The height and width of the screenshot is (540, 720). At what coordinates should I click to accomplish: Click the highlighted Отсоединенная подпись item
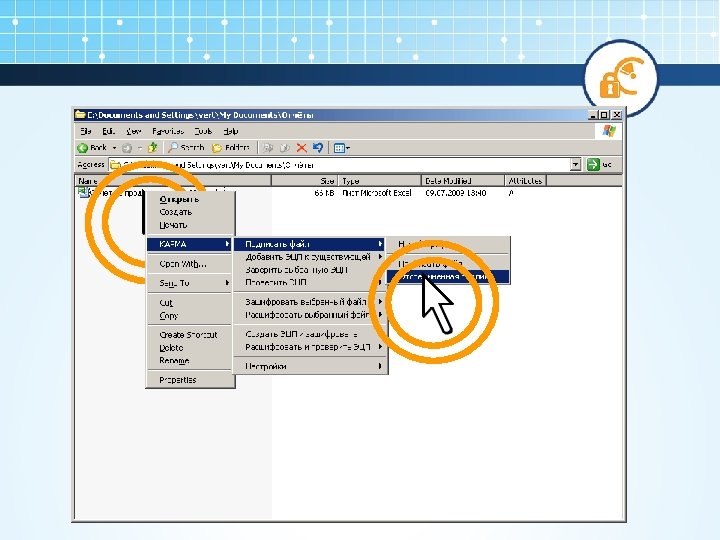click(448, 276)
